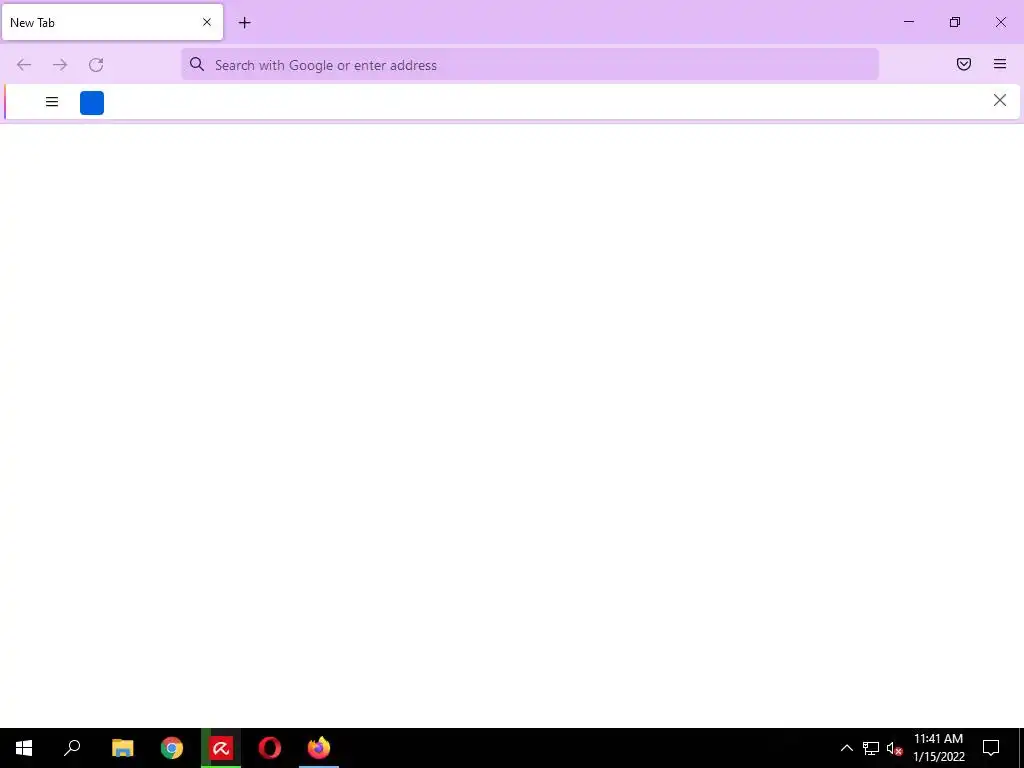Open Windows taskbar search
1024x768 pixels.
click(x=72, y=748)
